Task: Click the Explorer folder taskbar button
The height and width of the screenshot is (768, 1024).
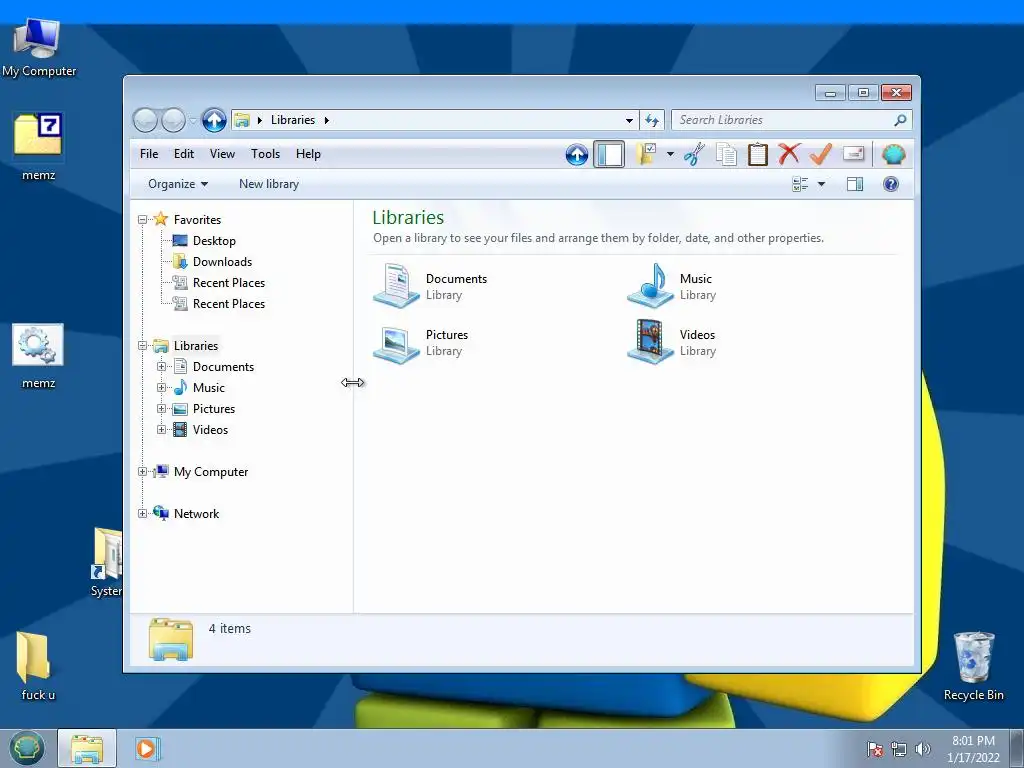Action: (87, 748)
